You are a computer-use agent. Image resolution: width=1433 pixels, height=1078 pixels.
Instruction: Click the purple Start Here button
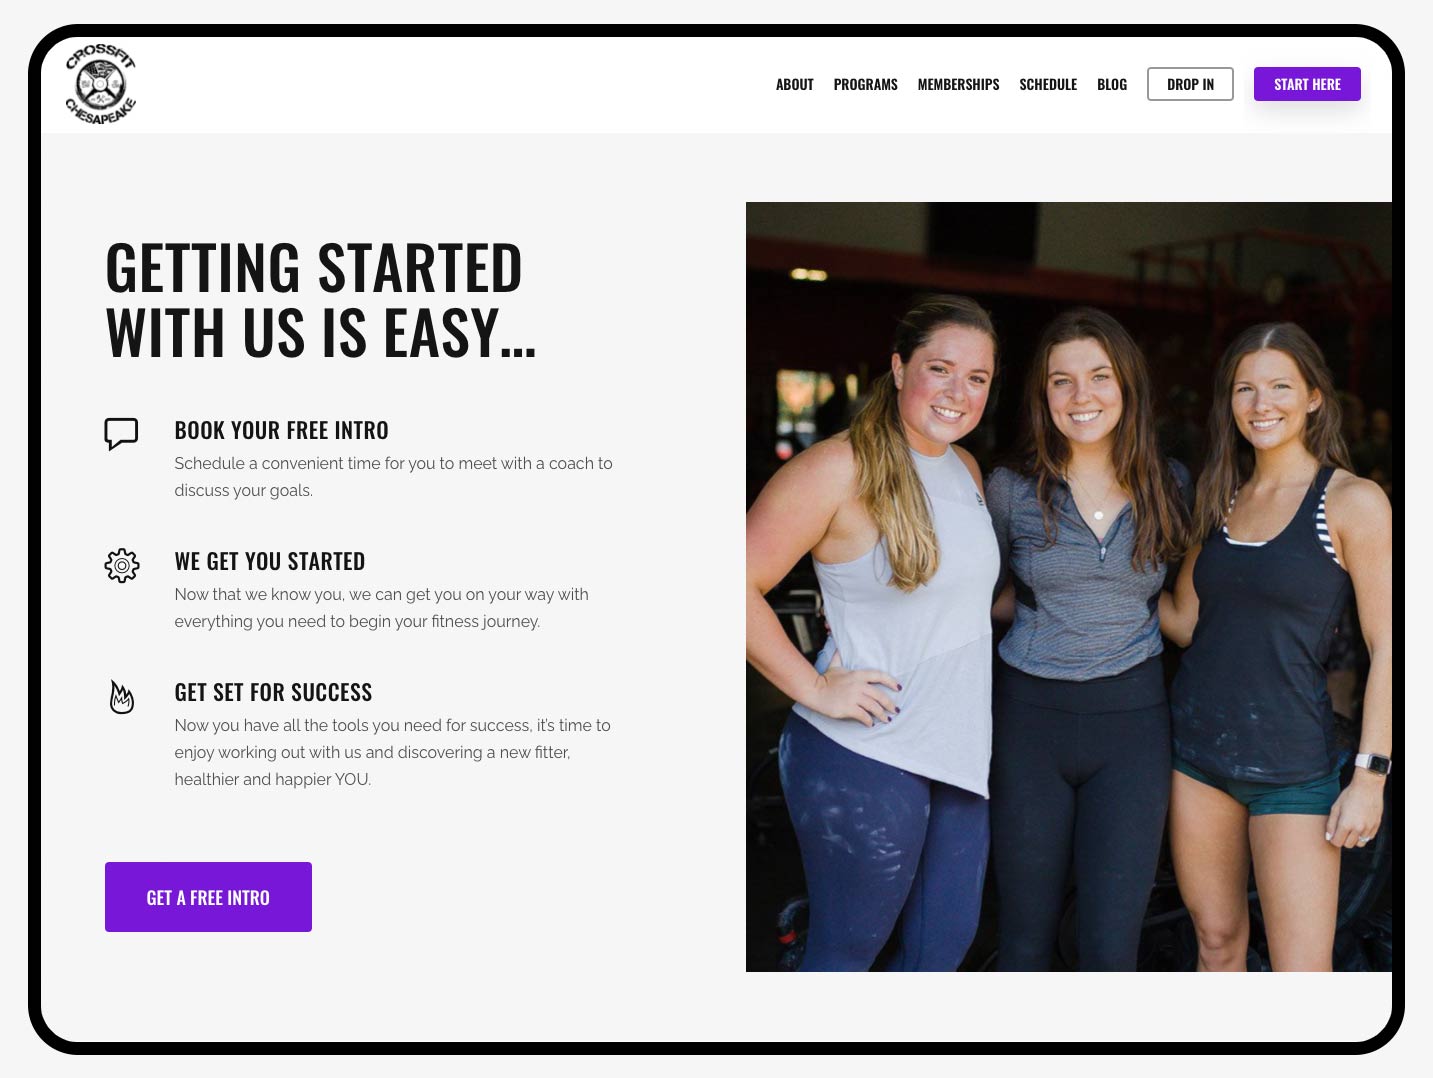coord(1307,84)
